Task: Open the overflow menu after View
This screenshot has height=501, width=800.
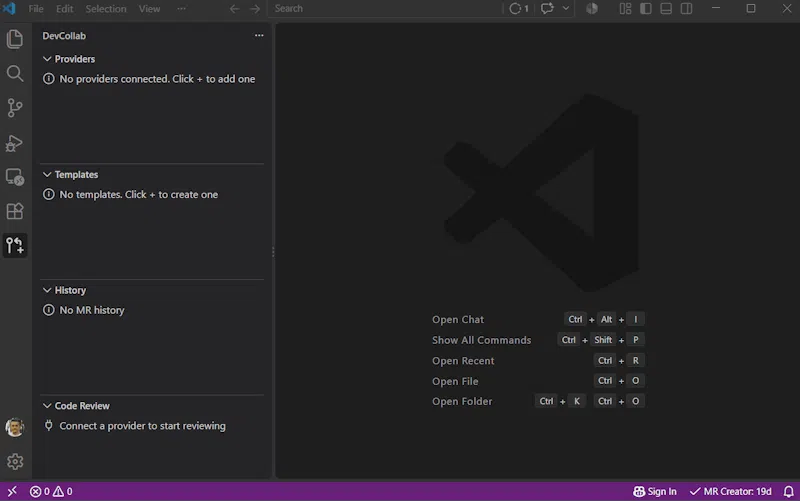Action: 182,9
